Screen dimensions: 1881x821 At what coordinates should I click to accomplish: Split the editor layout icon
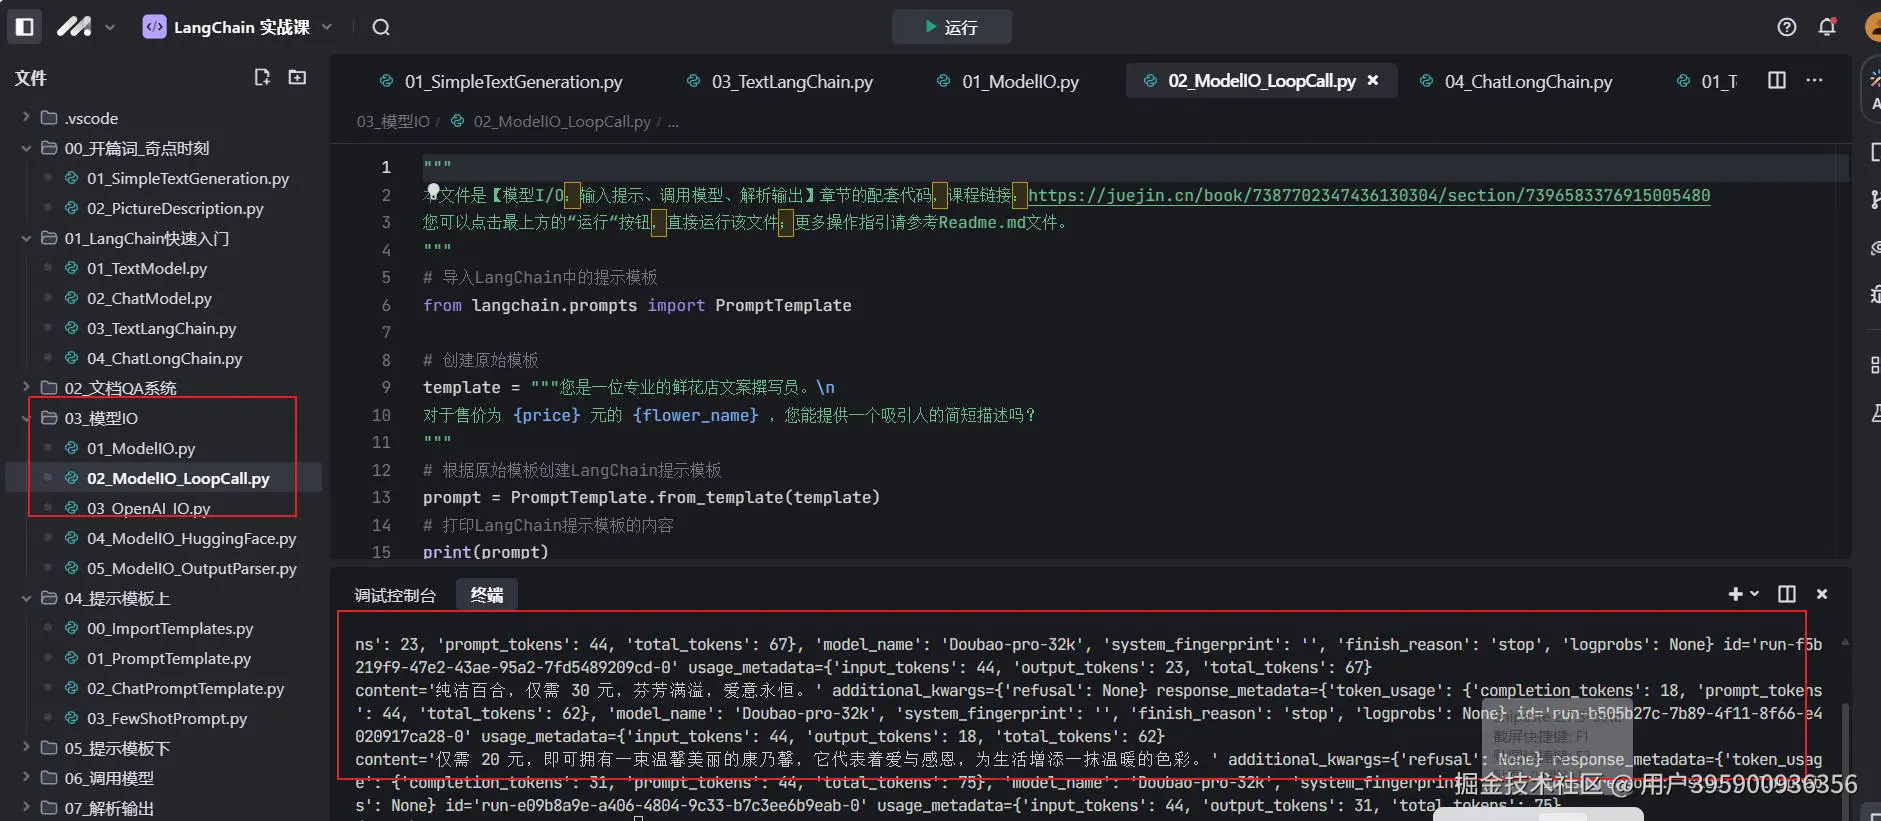coord(1777,80)
